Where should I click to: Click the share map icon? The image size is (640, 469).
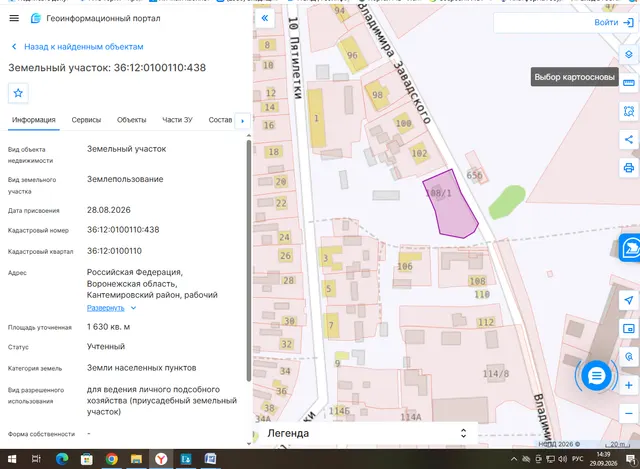[629, 139]
